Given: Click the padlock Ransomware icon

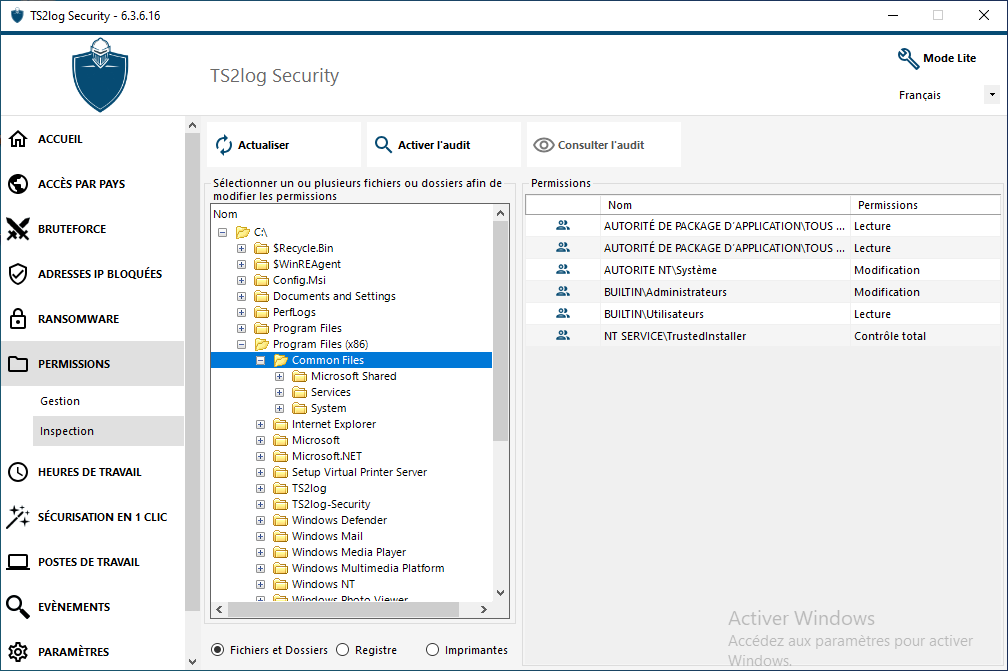Looking at the screenshot, I should (18, 319).
